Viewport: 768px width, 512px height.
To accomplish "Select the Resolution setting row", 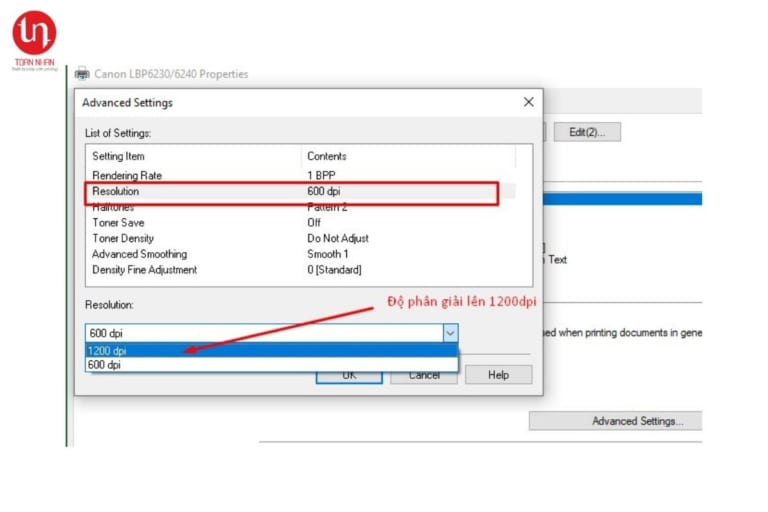I will [300, 191].
